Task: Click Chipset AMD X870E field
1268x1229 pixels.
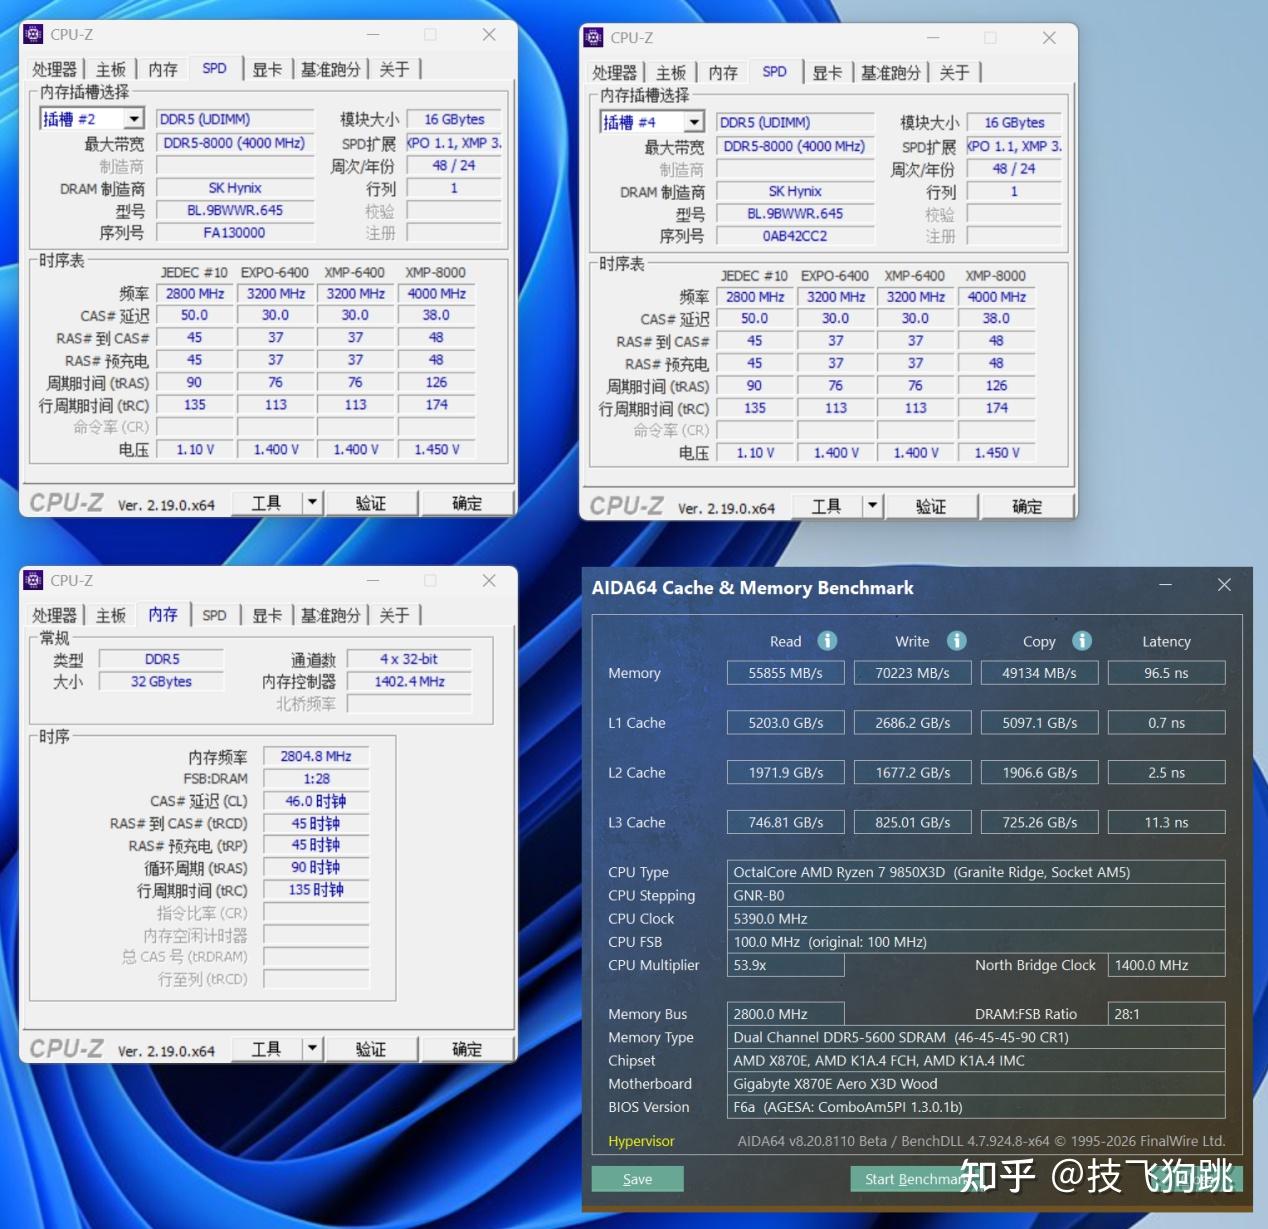Action: point(976,1060)
